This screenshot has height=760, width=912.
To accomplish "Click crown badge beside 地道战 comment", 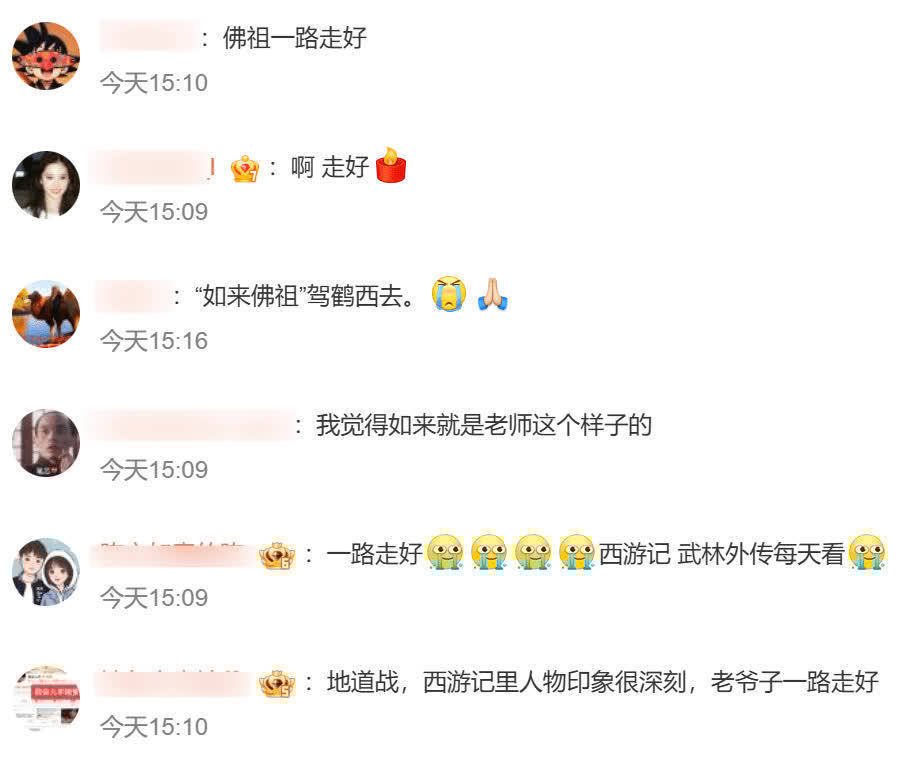I will coord(277,684).
